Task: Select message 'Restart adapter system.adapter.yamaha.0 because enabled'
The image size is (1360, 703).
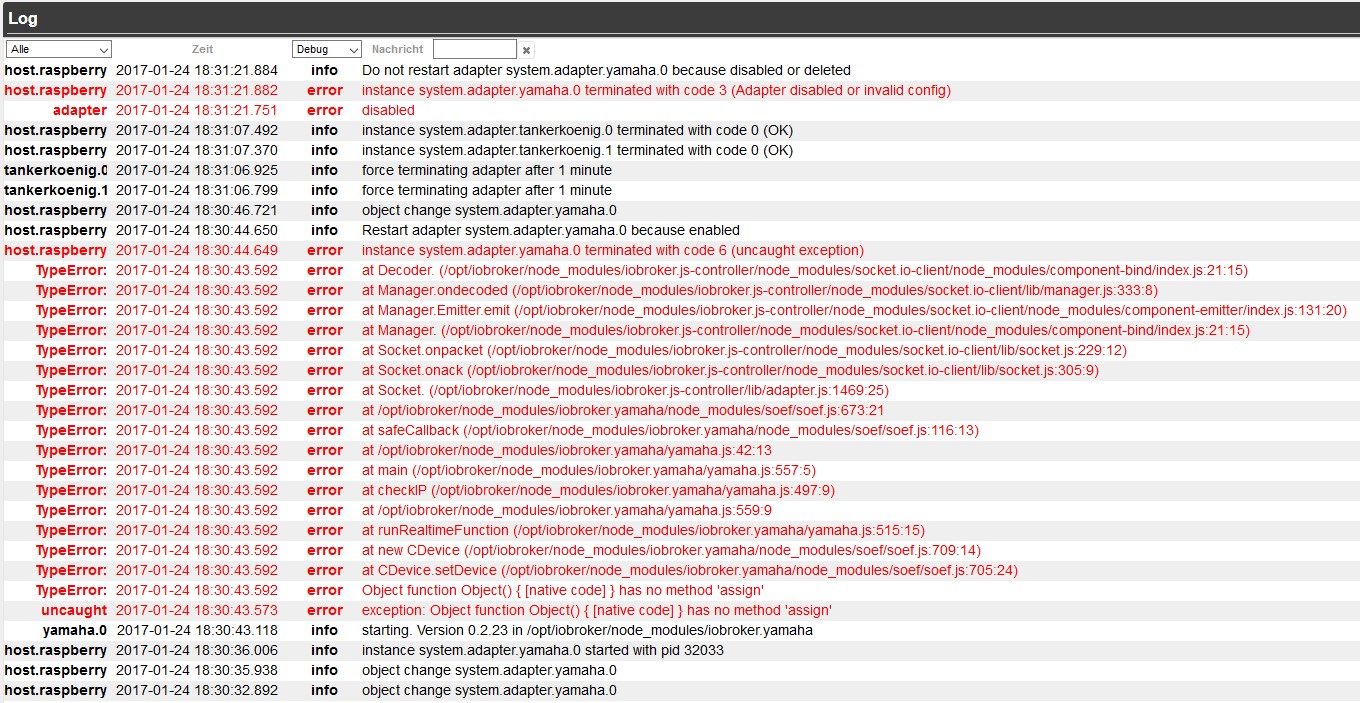Action: point(551,231)
